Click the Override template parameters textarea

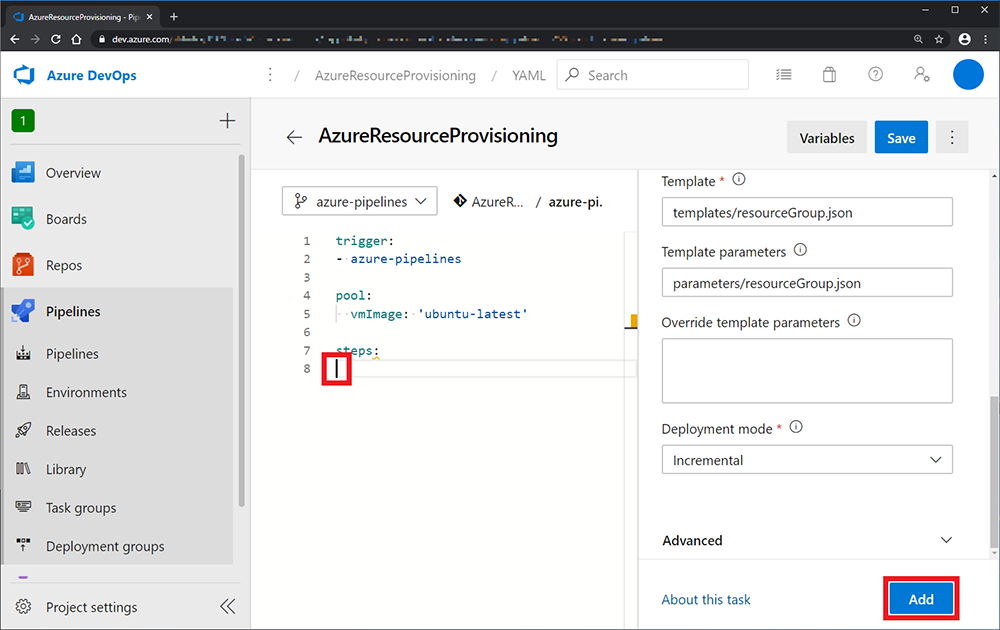[x=807, y=370]
